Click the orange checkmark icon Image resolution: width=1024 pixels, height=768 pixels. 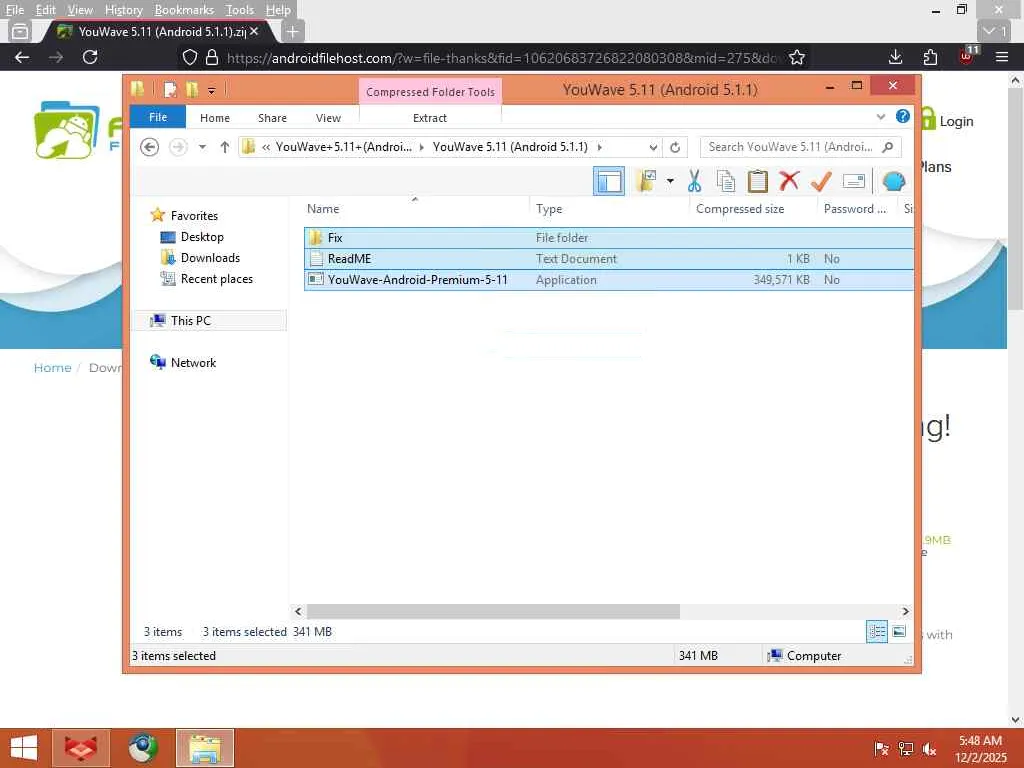[x=821, y=181]
